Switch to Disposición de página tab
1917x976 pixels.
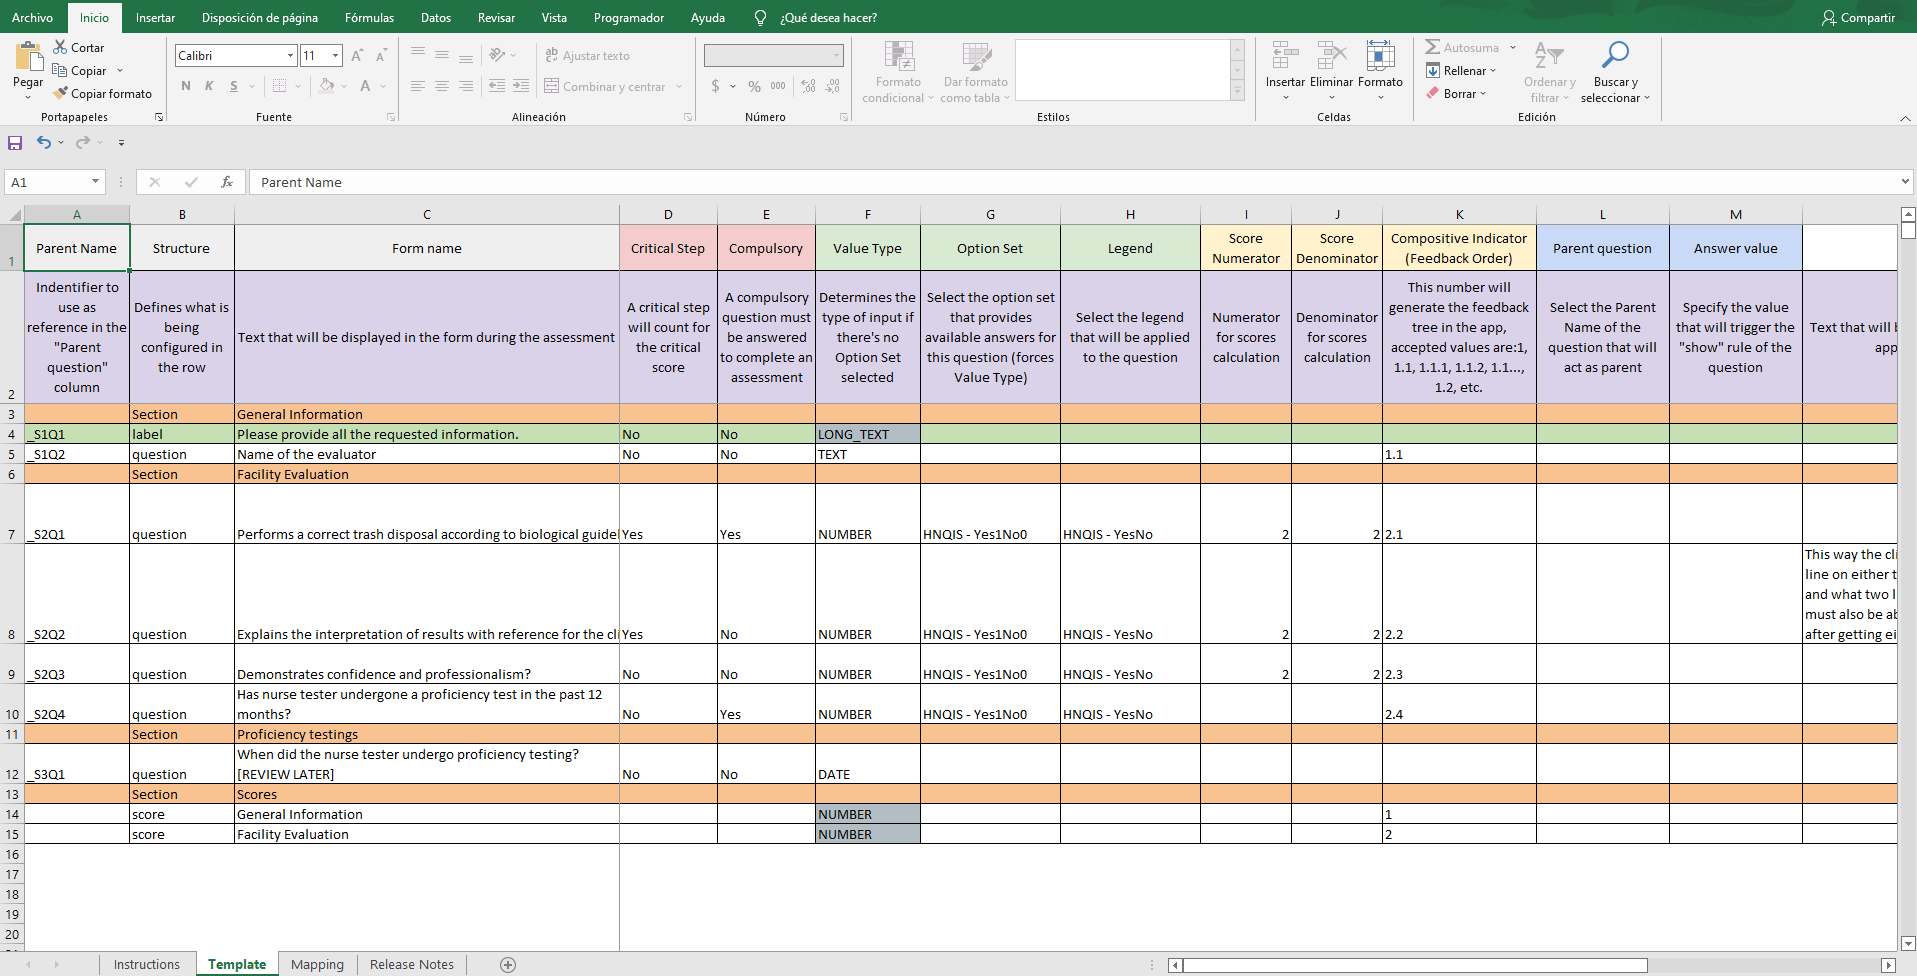(x=260, y=18)
